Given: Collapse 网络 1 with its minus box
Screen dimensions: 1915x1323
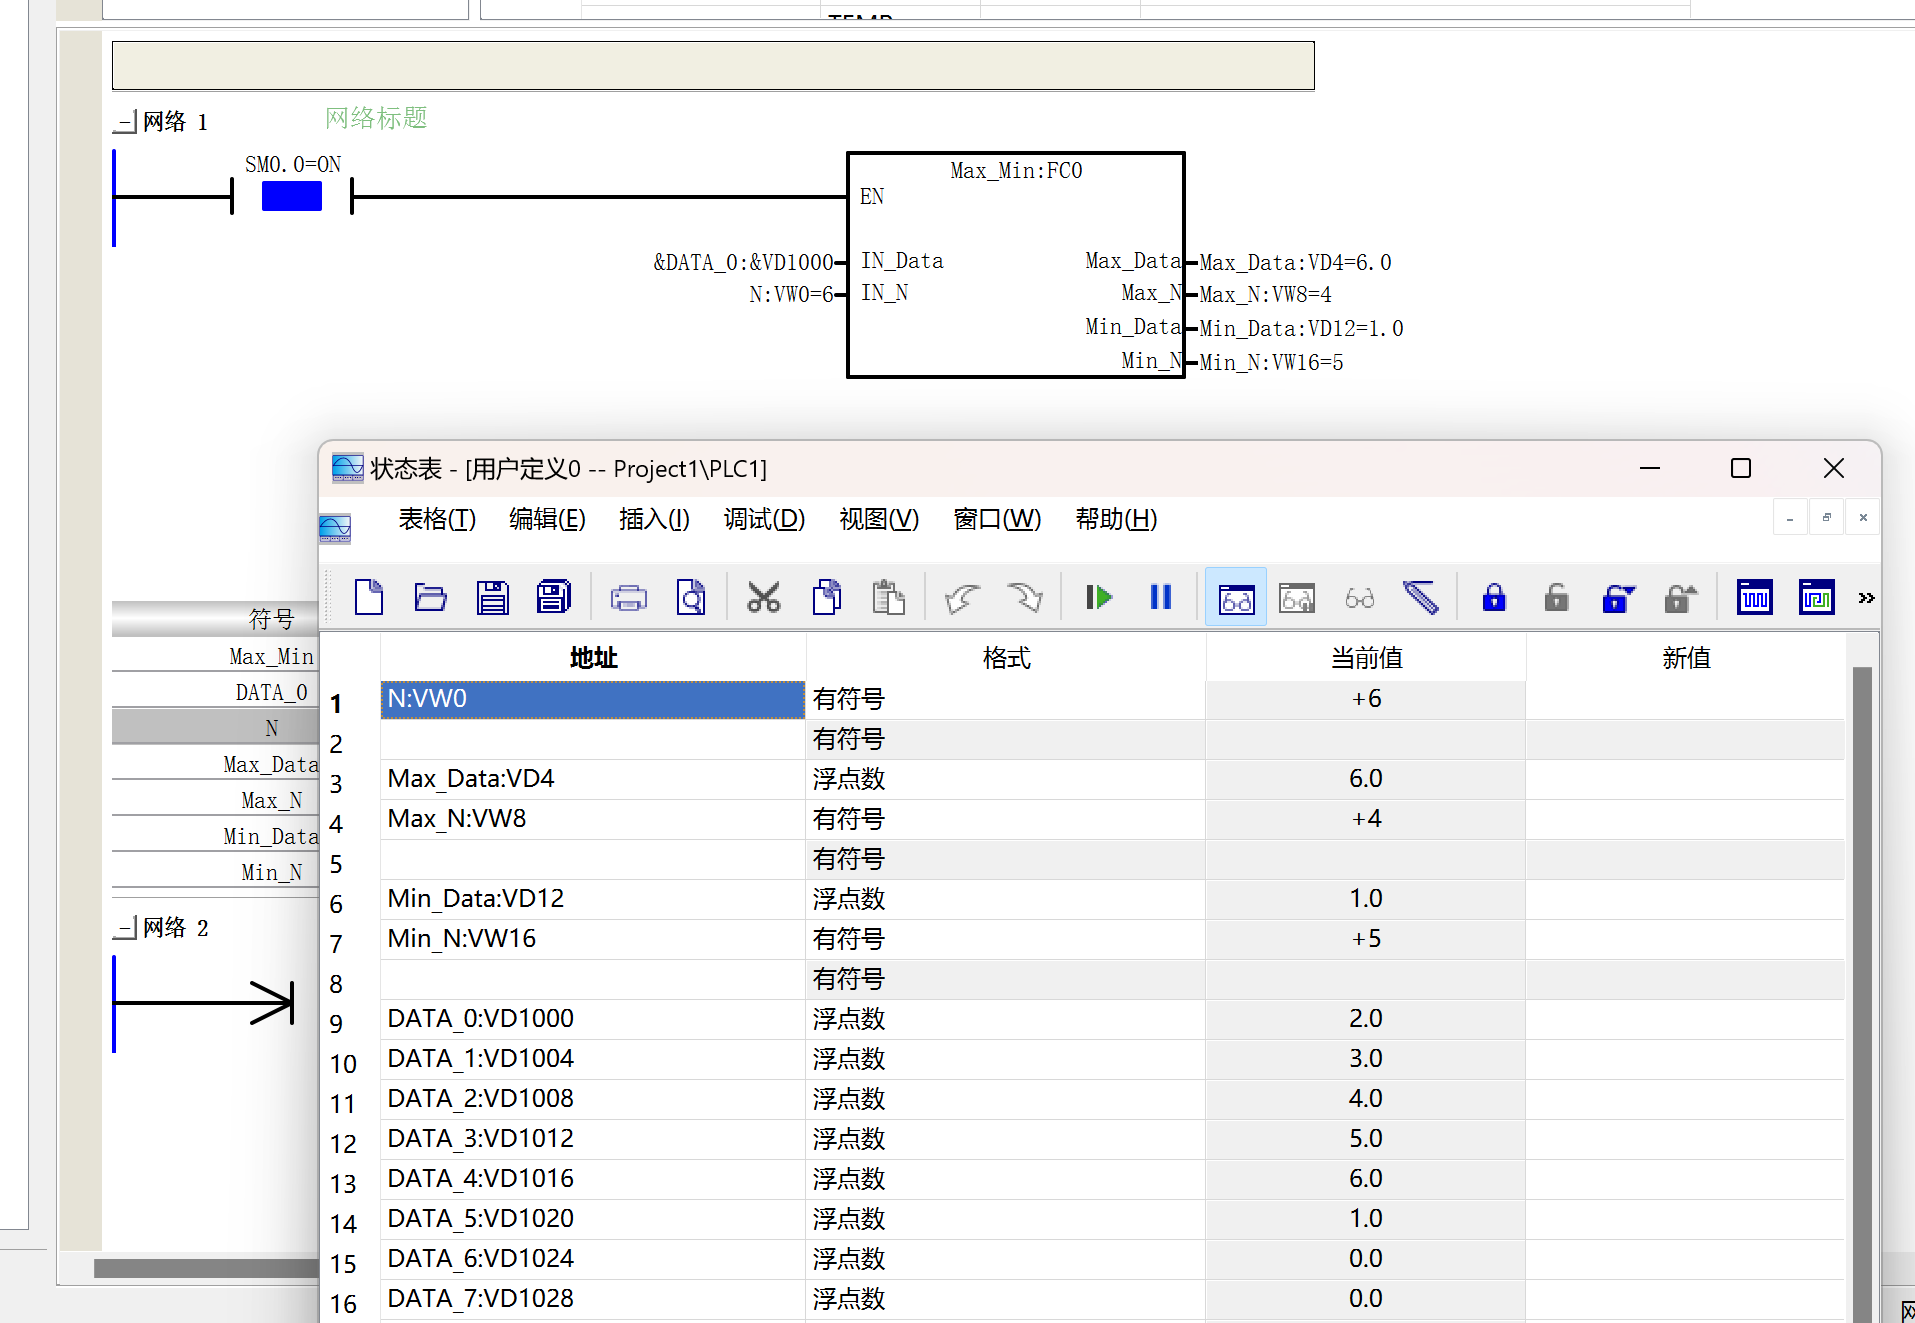Looking at the screenshot, I should (x=126, y=122).
